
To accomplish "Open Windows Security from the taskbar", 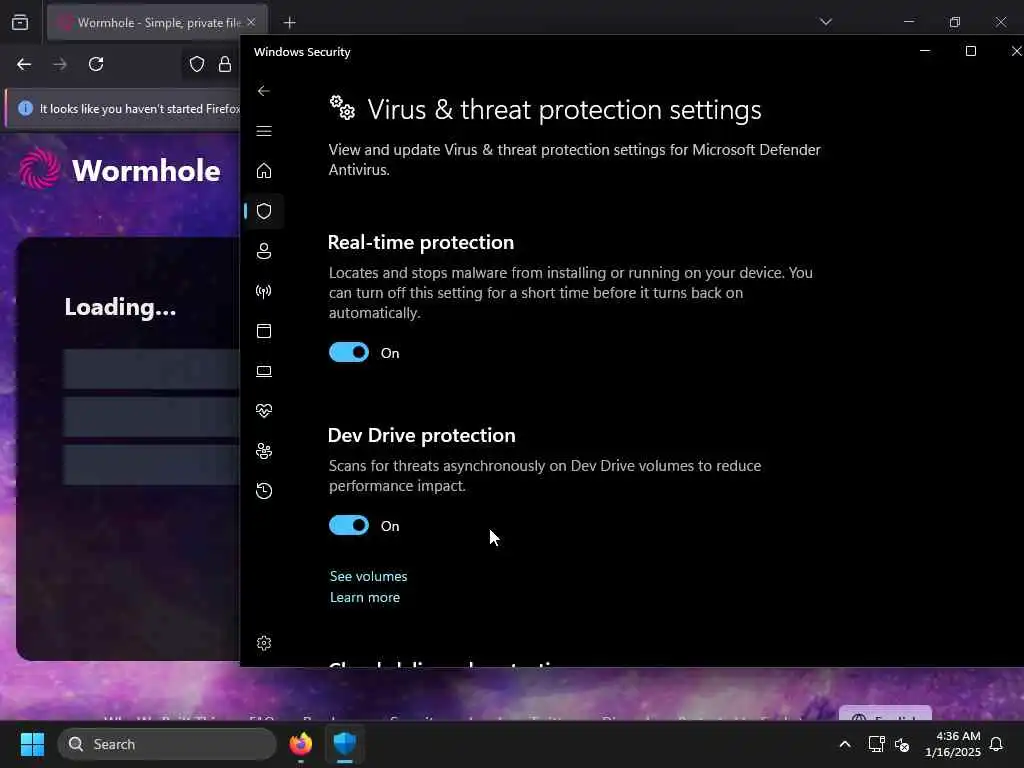I will pos(345,744).
